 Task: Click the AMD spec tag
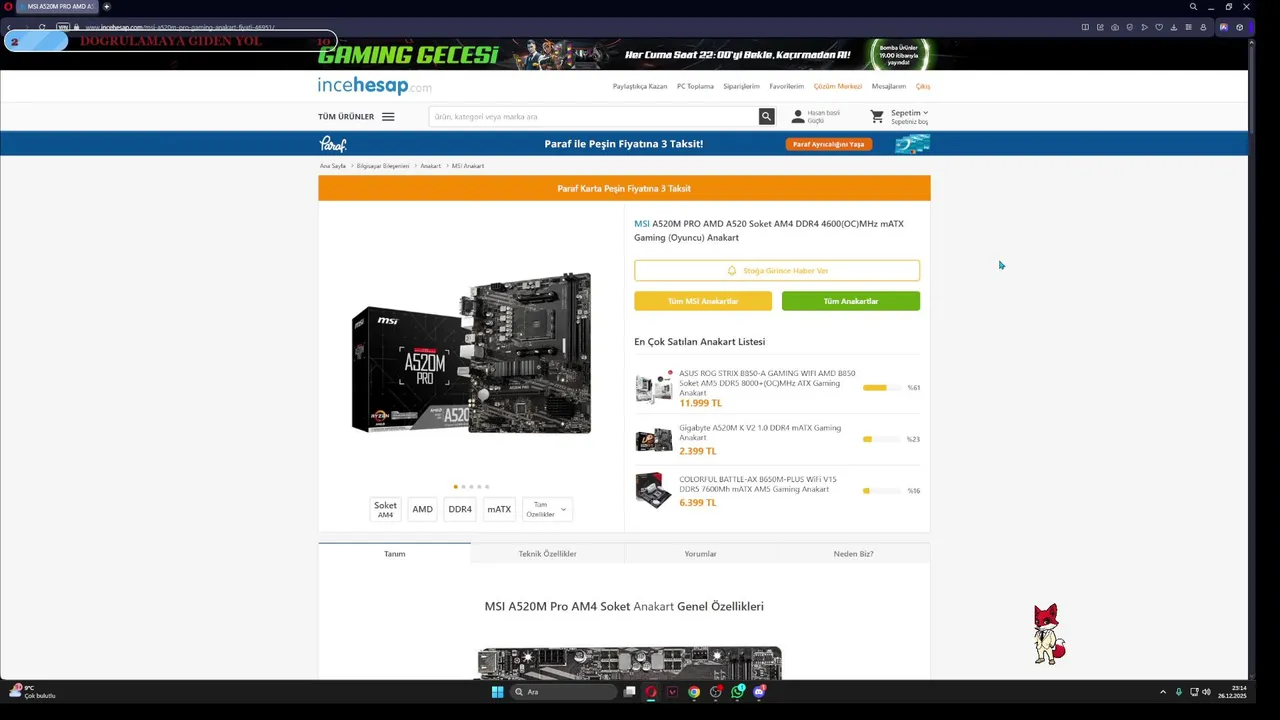423,509
